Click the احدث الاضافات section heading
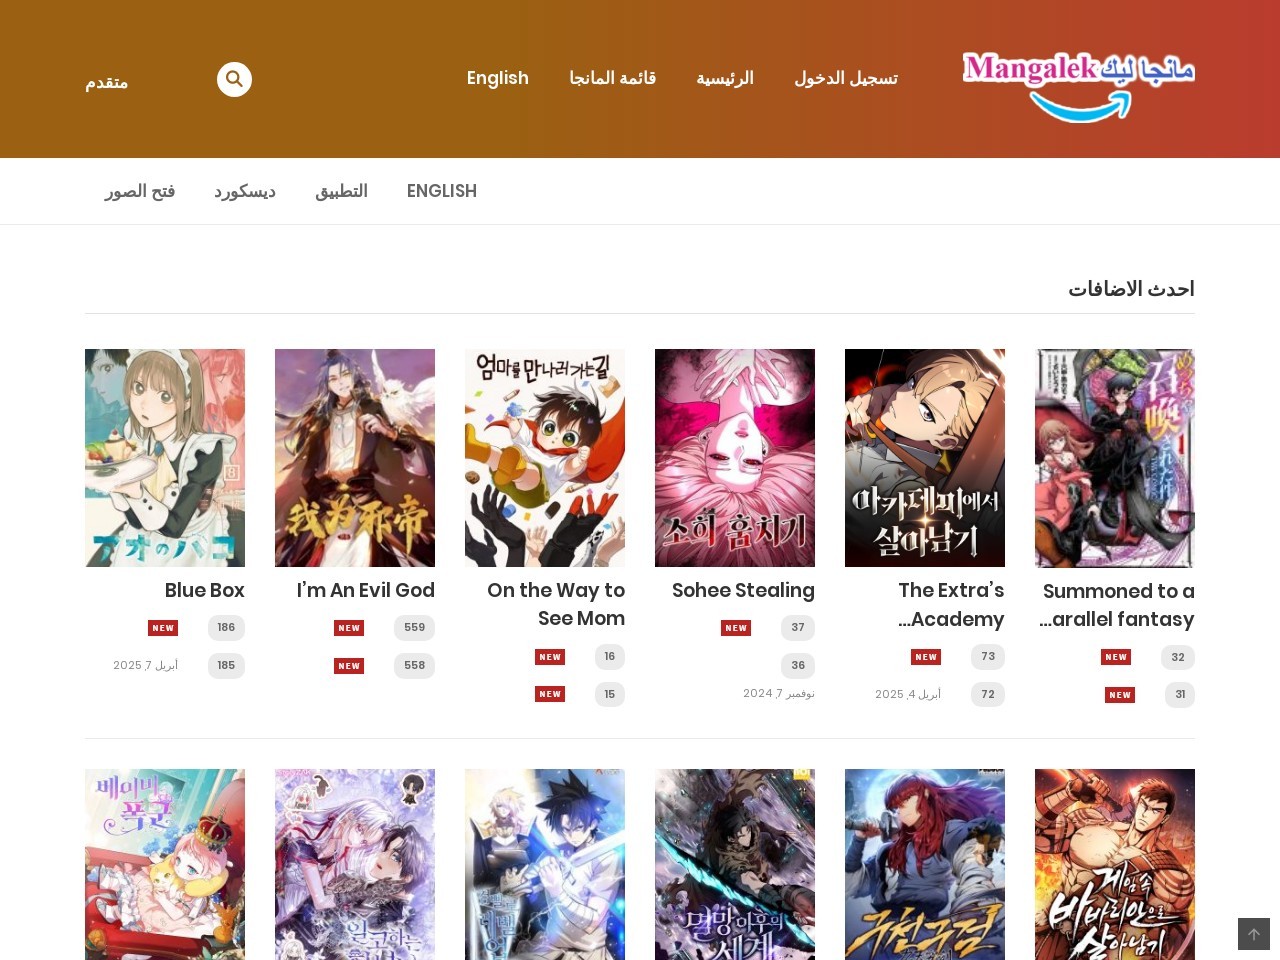Screen dimensions: 1280x960 tap(1131, 289)
